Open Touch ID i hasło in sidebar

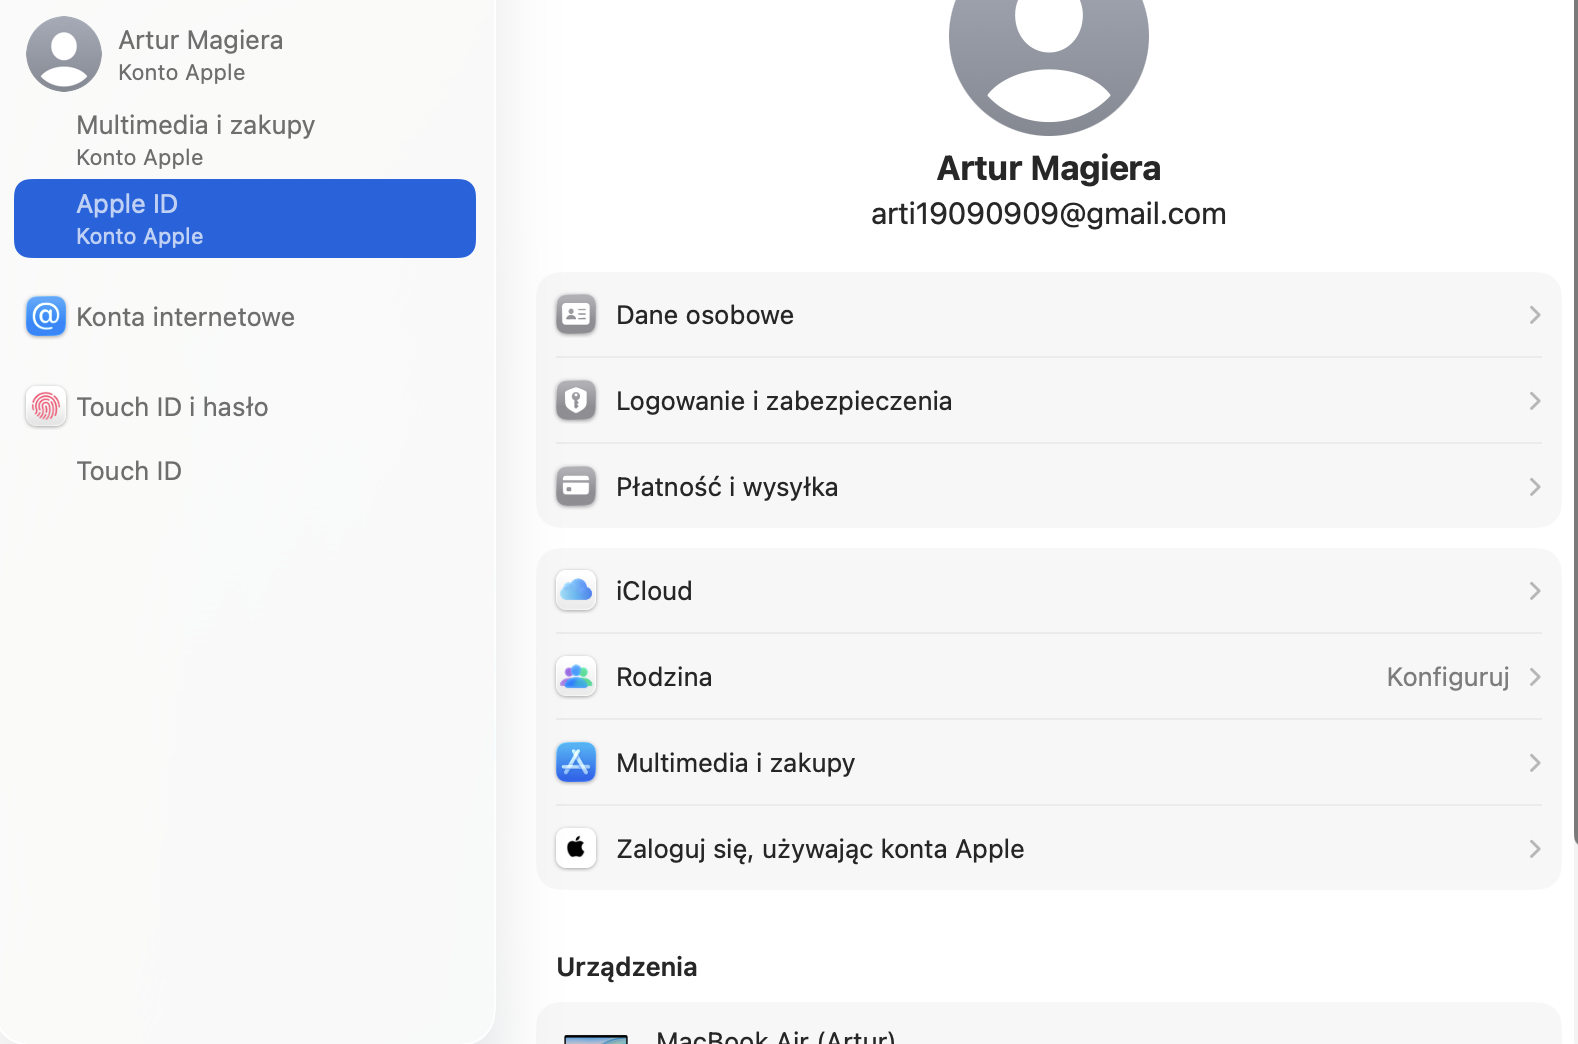click(x=245, y=407)
